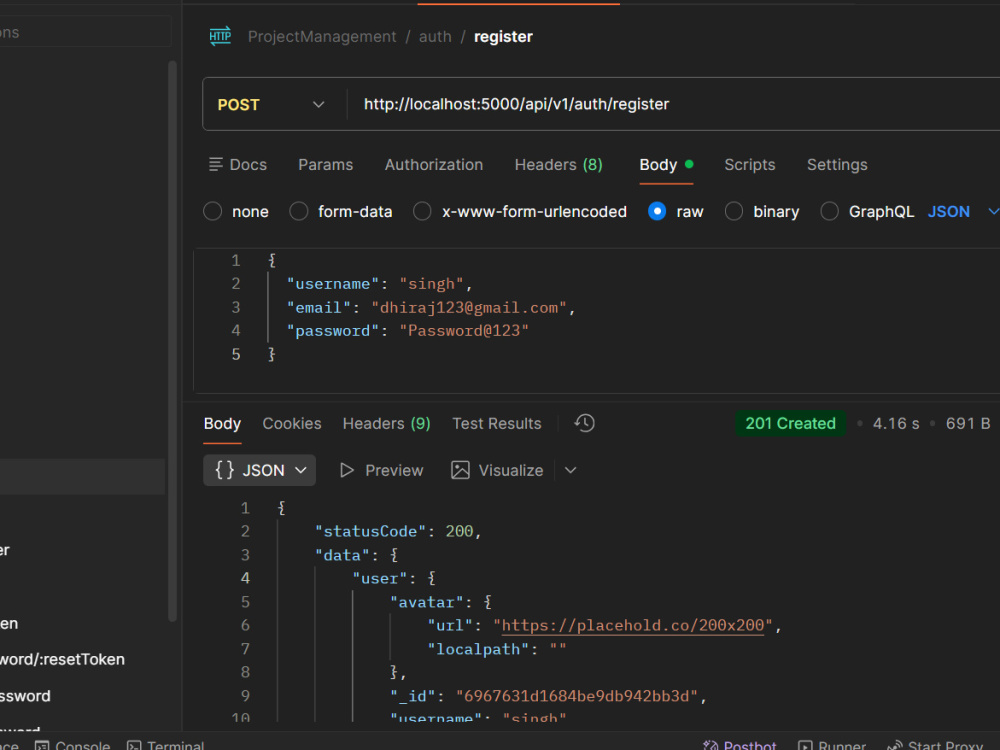Click the Visualize button
Viewport: 1000px width, 750px height.
click(x=497, y=471)
